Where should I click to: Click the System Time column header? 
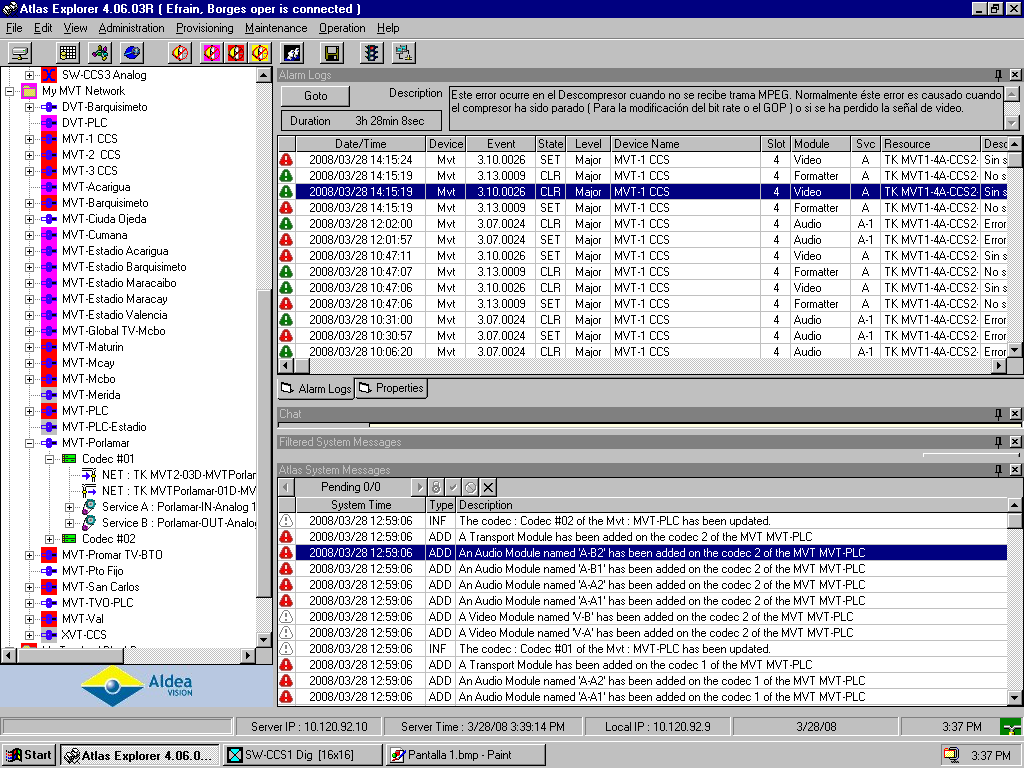[x=360, y=505]
